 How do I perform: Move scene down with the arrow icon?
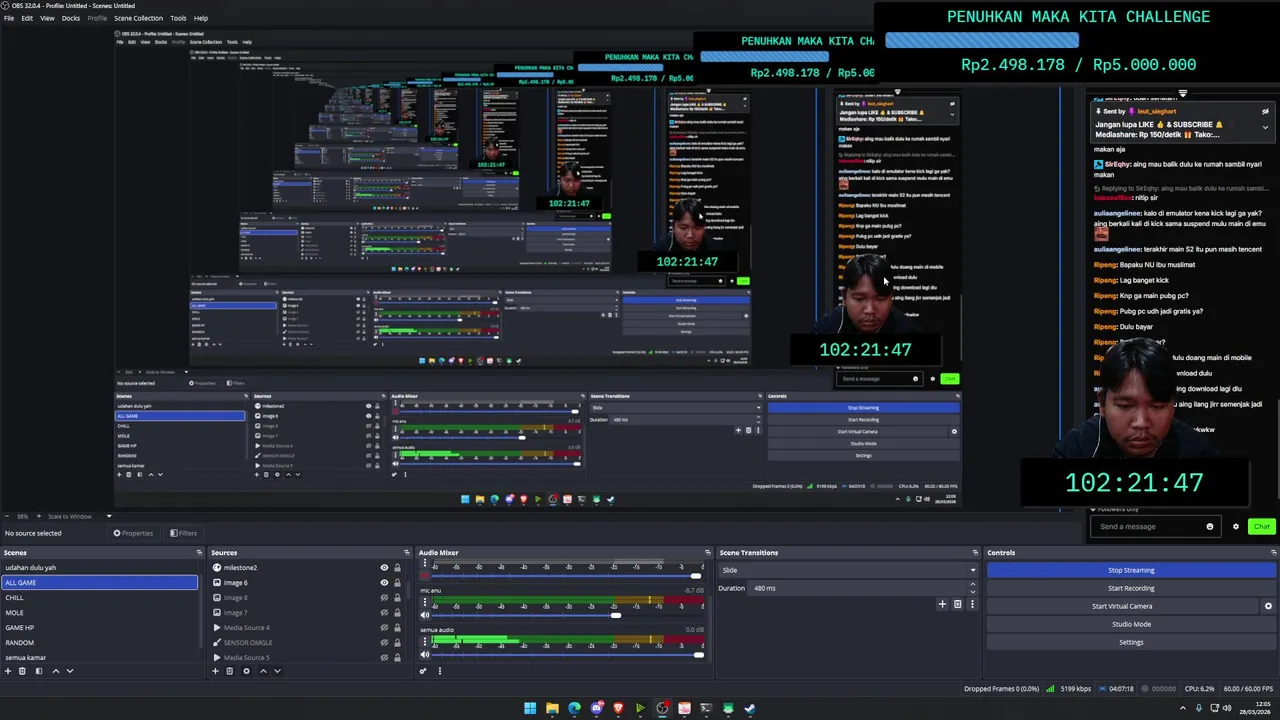[x=70, y=671]
